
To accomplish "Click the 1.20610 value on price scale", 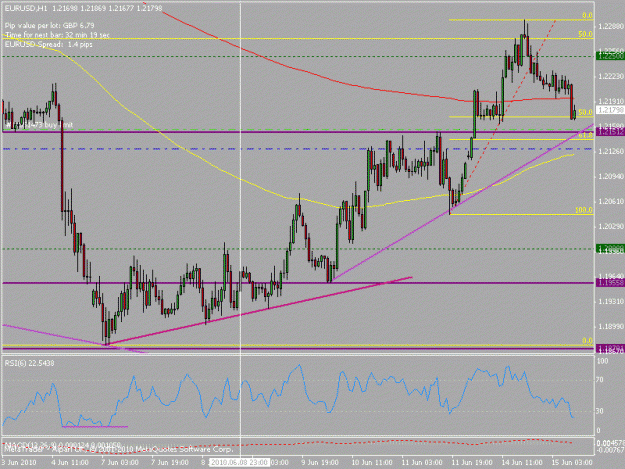I will [x=611, y=202].
